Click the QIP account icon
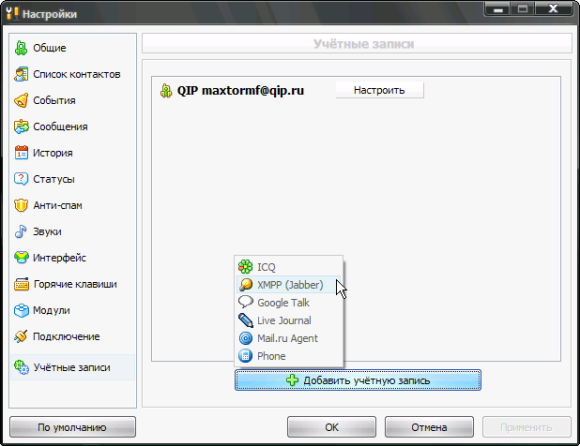 166,91
